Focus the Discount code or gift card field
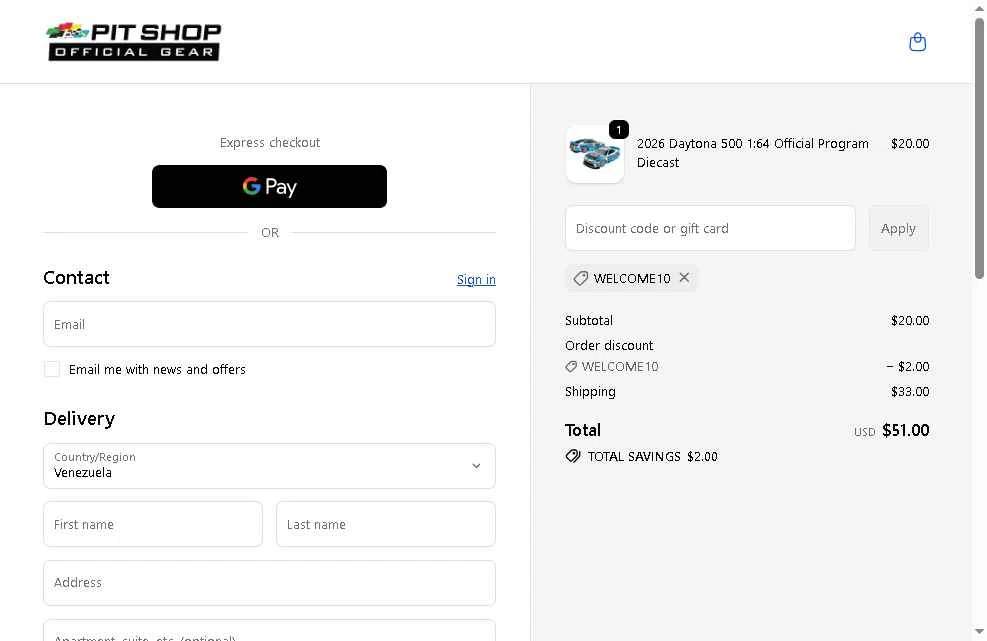This screenshot has height=641, width=987. [710, 229]
